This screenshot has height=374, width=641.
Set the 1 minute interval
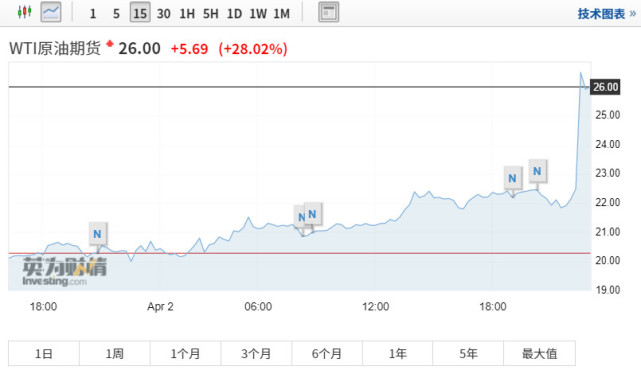pos(93,13)
